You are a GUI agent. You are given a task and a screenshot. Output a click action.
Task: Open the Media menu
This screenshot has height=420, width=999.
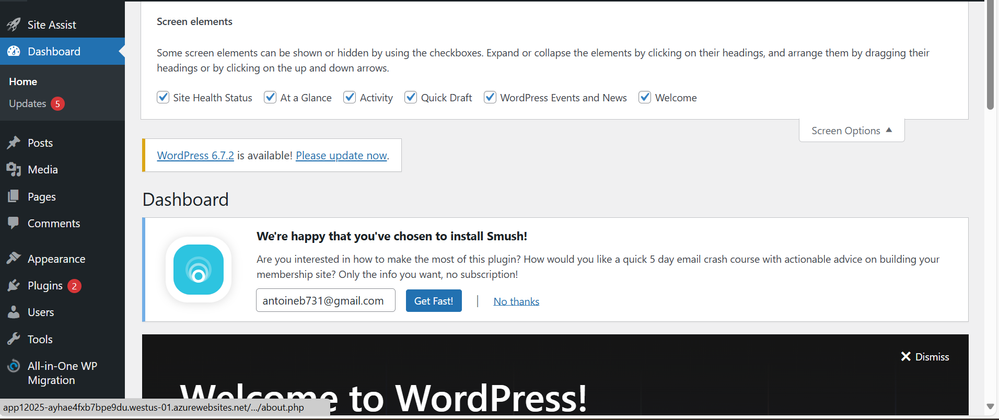[62, 170]
